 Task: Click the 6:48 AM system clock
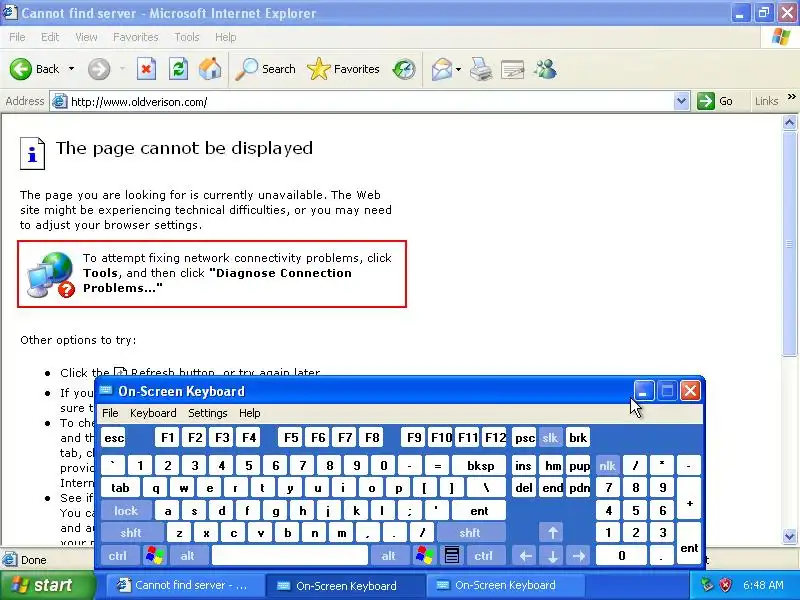point(763,585)
